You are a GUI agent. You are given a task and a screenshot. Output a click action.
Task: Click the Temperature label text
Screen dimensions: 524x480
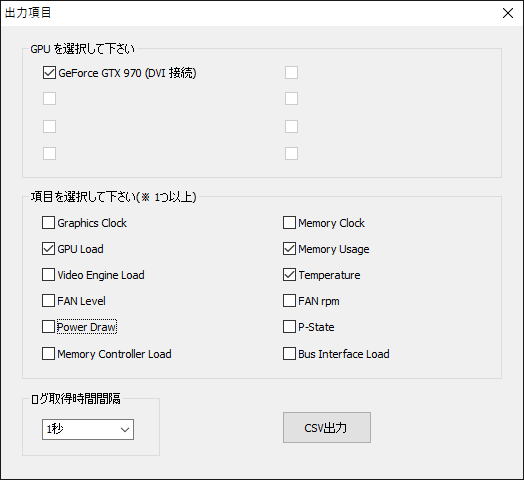tap(330, 275)
